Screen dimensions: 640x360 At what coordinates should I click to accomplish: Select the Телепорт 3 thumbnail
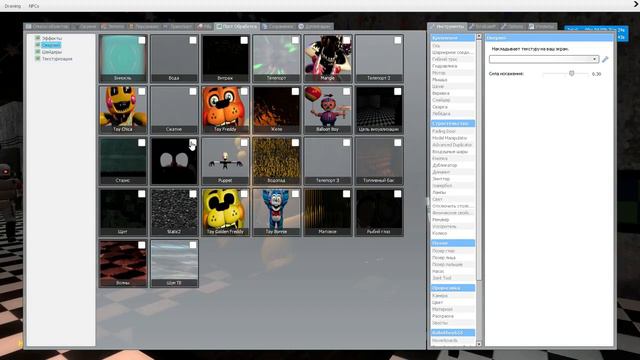click(327, 161)
